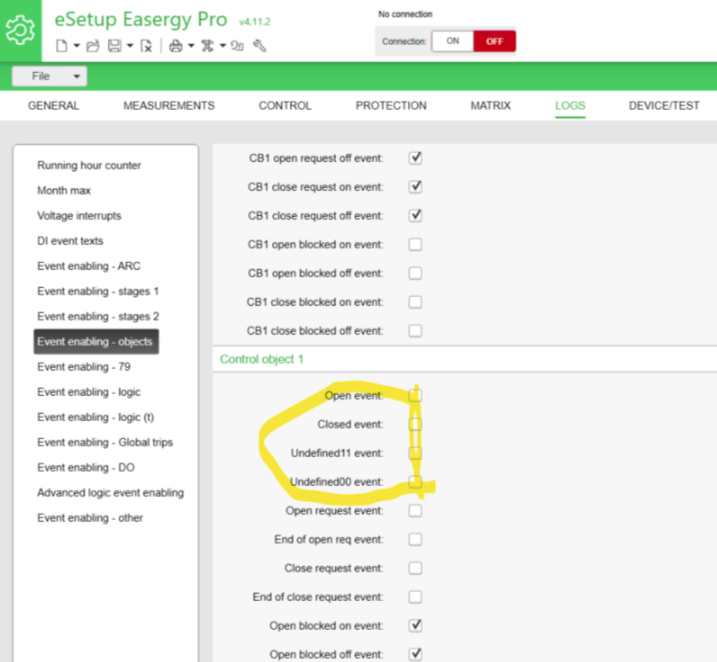This screenshot has height=662, width=717.
Task: Uncheck Open blocked off event
Action: [x=415, y=654]
